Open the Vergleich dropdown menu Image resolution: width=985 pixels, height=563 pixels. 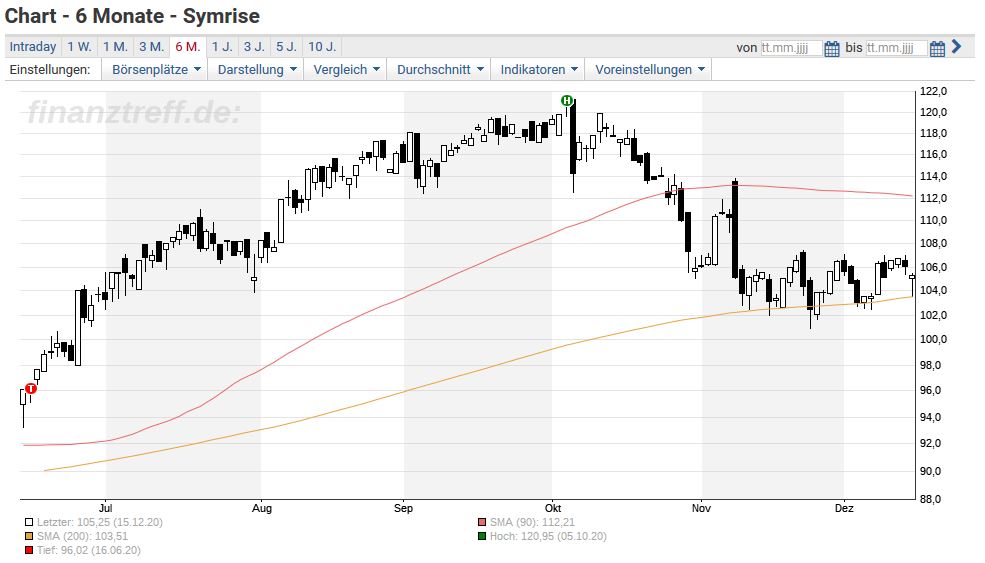pyautogui.click(x=346, y=70)
